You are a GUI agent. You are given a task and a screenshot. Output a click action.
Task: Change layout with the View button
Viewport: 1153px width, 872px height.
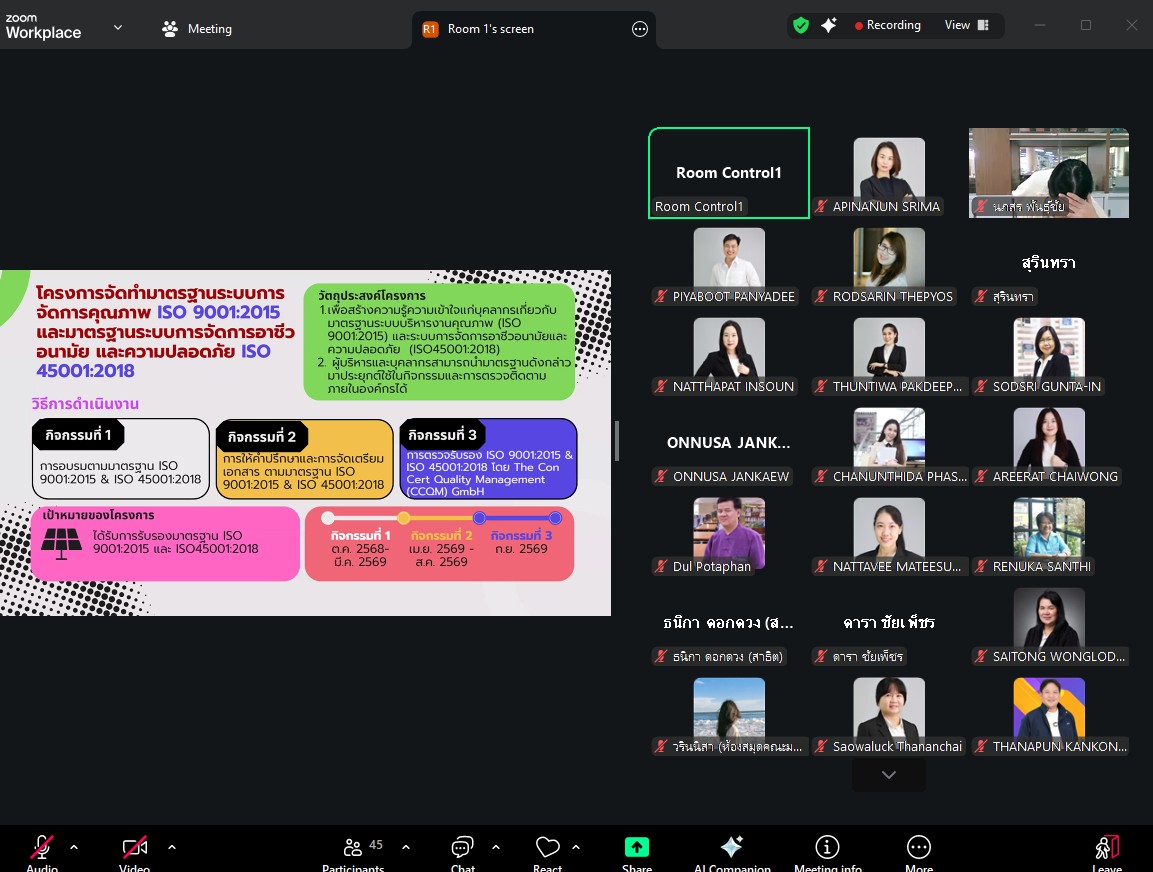point(966,26)
